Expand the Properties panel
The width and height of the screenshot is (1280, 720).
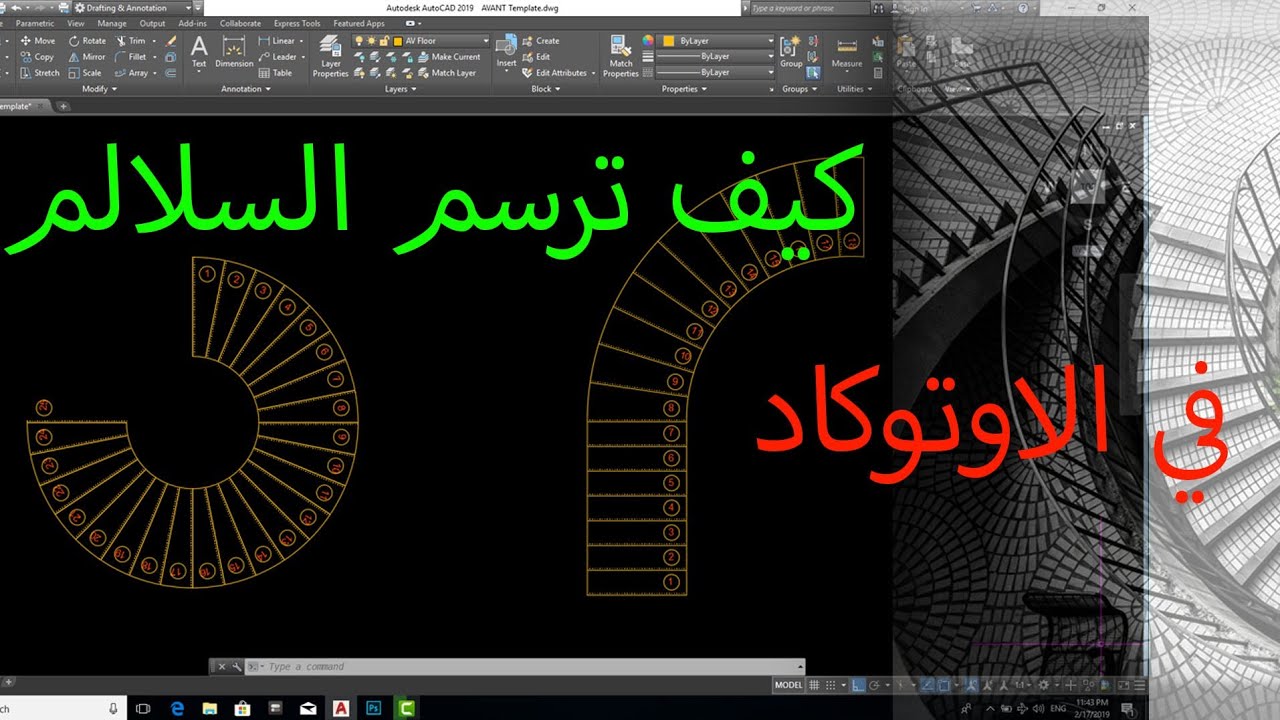pos(684,89)
